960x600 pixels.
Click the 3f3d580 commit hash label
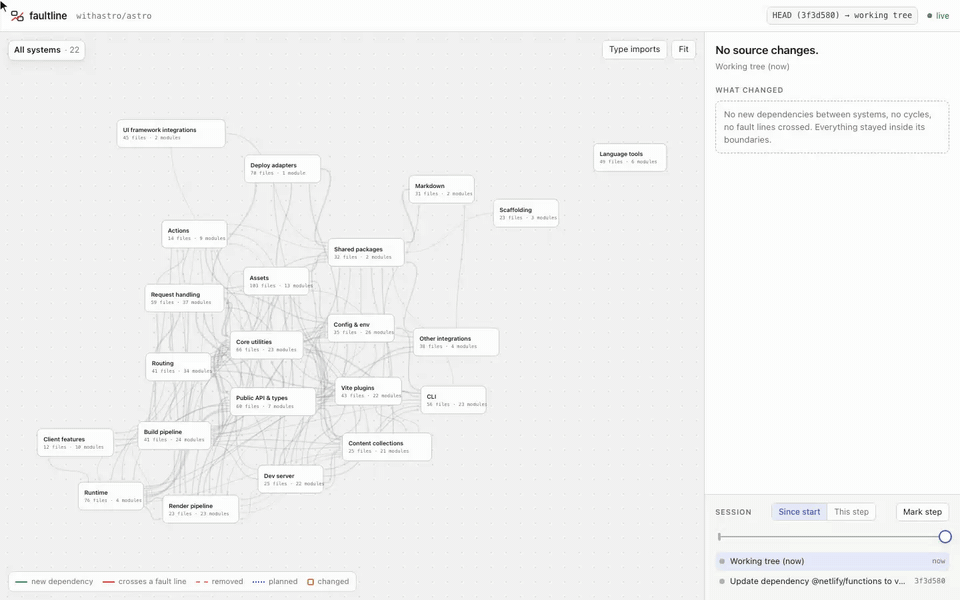[x=929, y=581]
